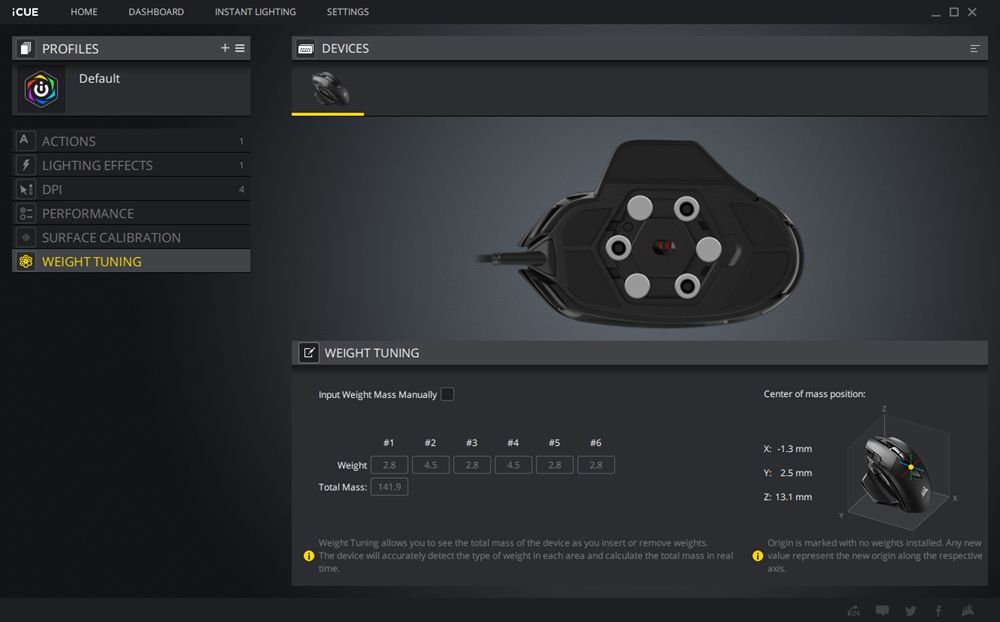The image size is (1000, 622).
Task: Click the 'Center of mass position:' label
Action: [x=814, y=394]
